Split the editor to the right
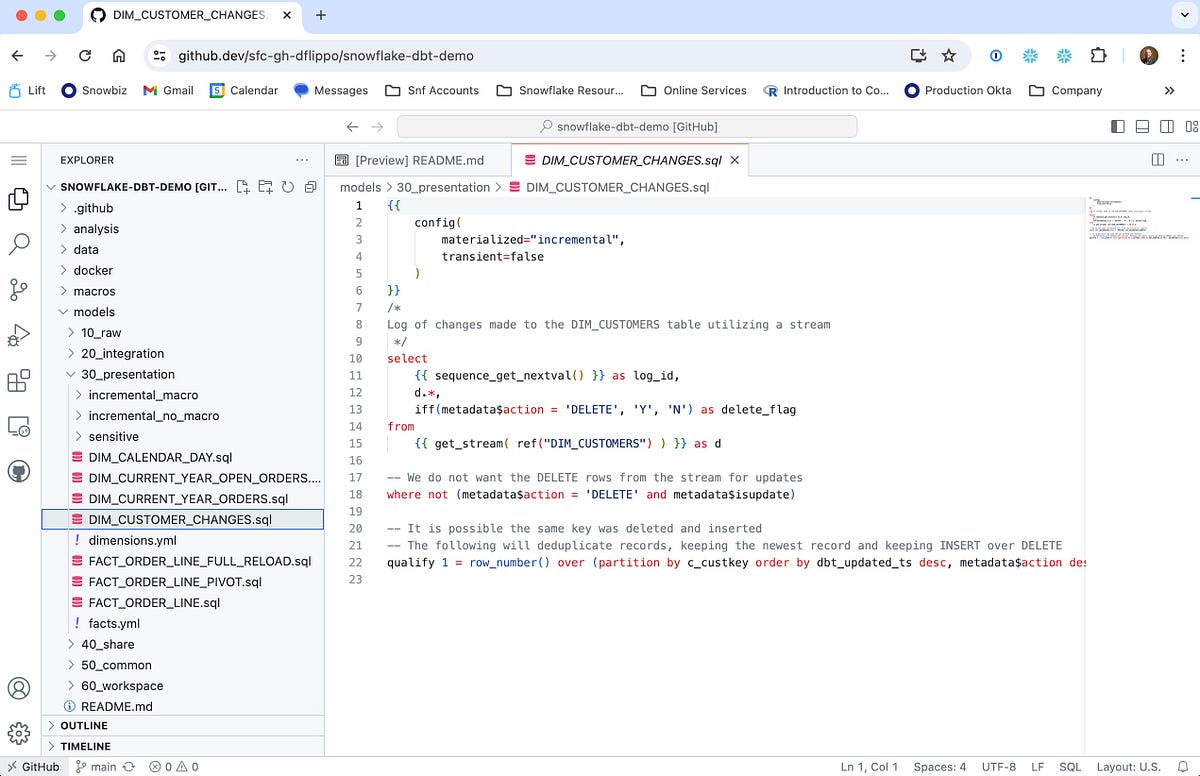This screenshot has width=1200, height=776. [1157, 159]
